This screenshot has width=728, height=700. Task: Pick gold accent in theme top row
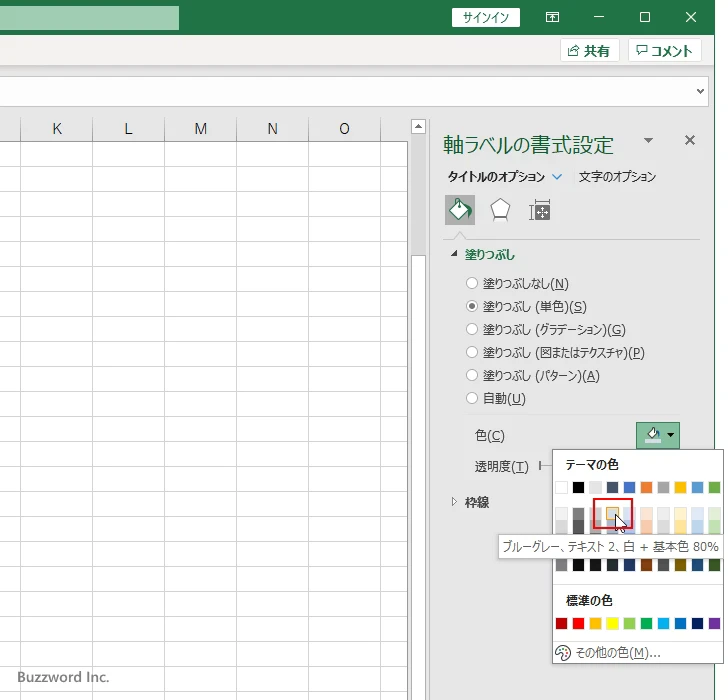tap(681, 487)
